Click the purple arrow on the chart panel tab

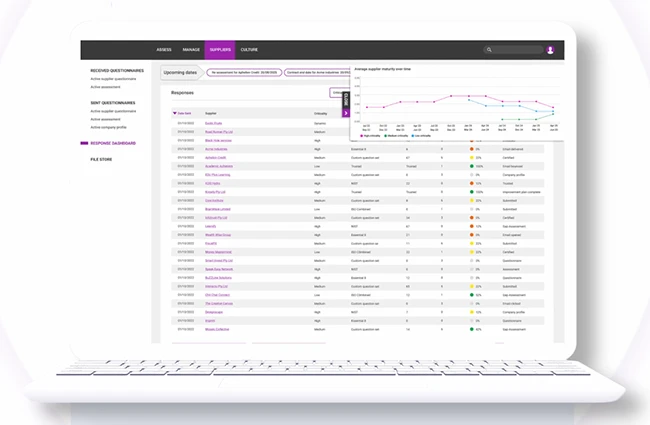click(346, 113)
